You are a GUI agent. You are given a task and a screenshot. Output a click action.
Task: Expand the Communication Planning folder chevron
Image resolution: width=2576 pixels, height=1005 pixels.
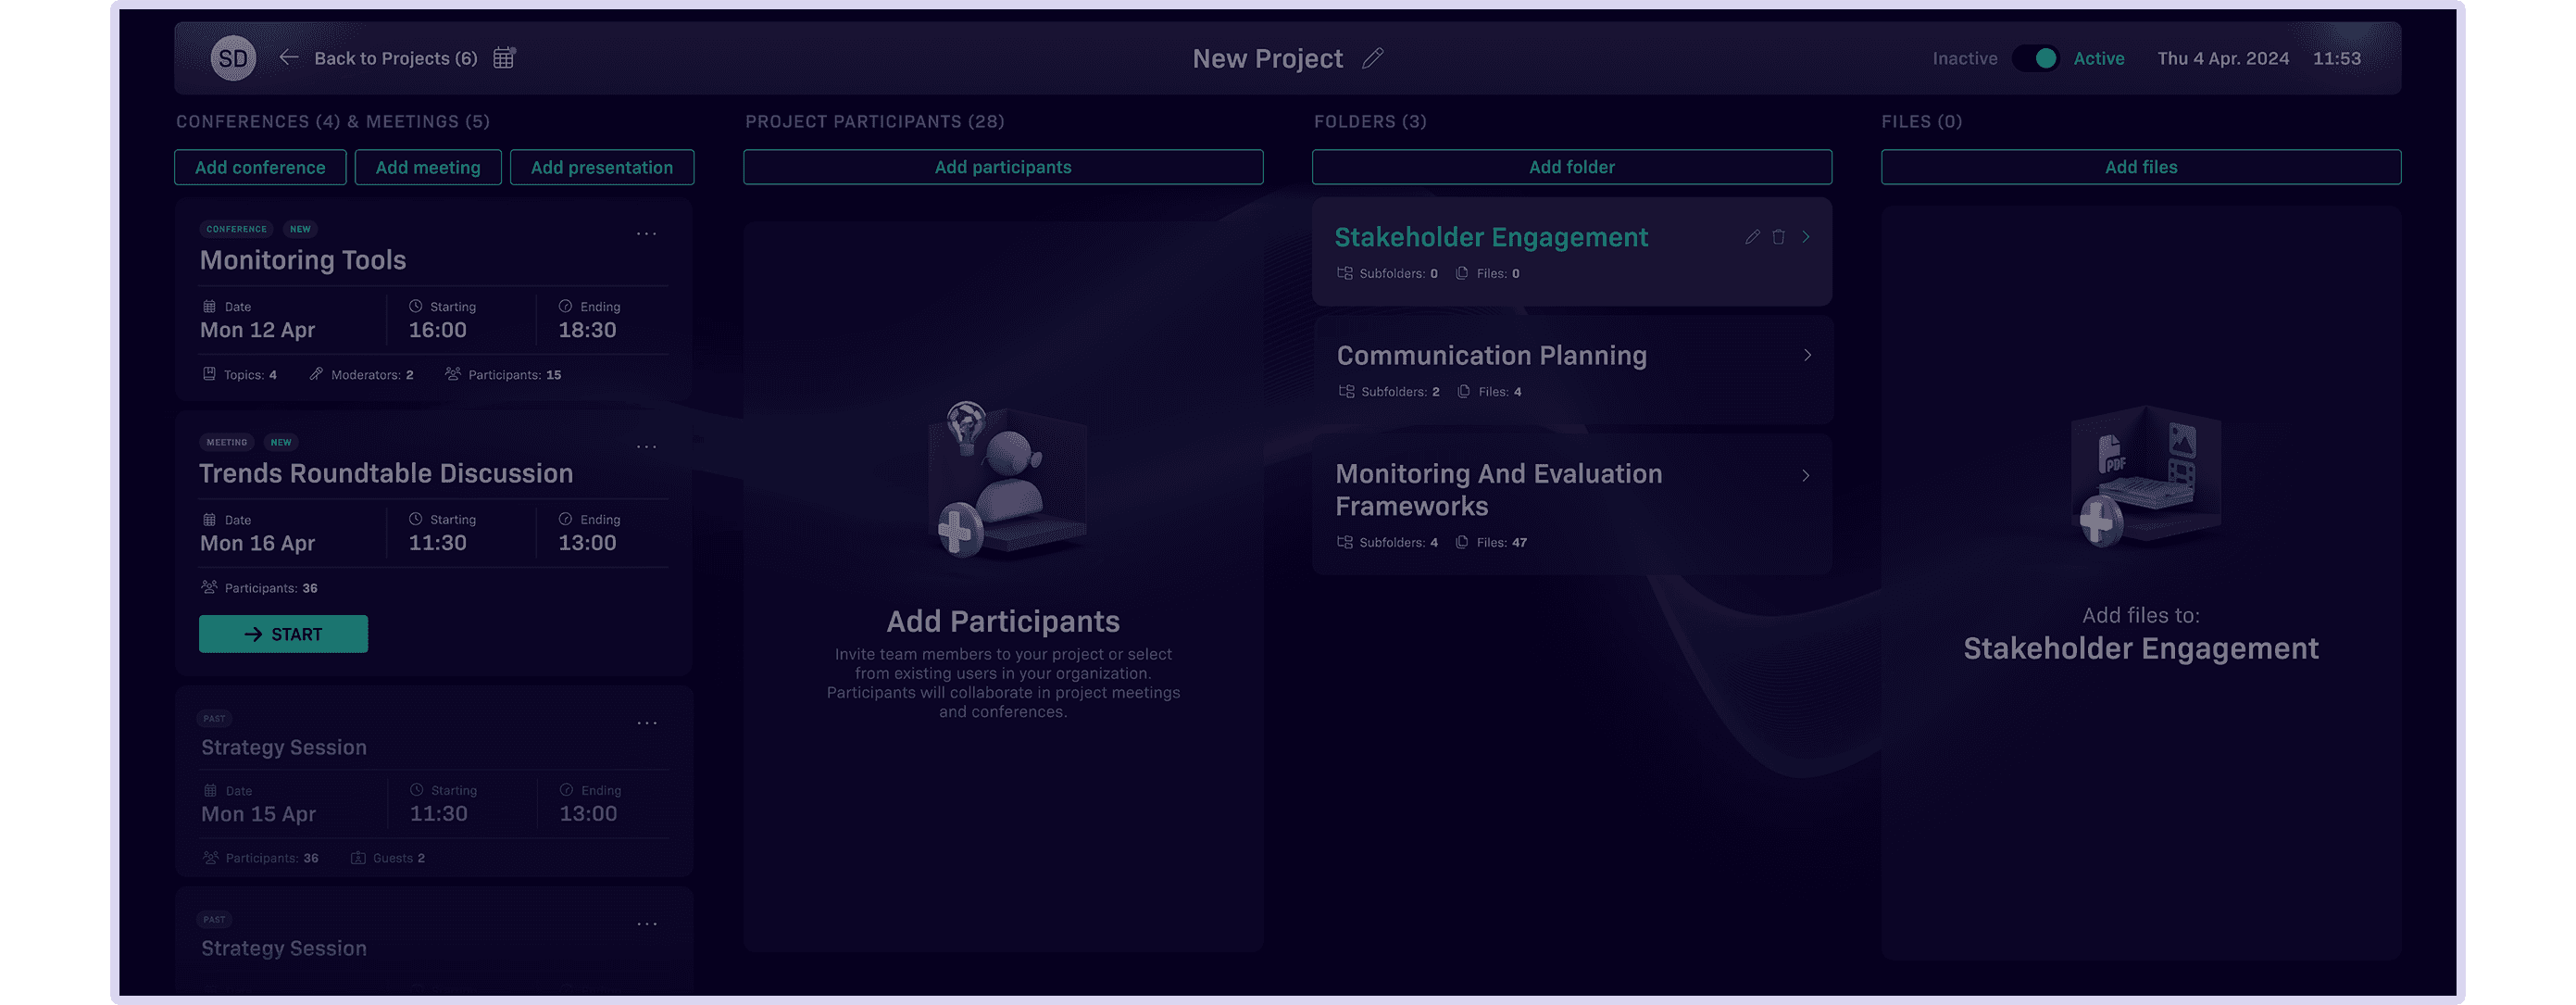click(1807, 355)
